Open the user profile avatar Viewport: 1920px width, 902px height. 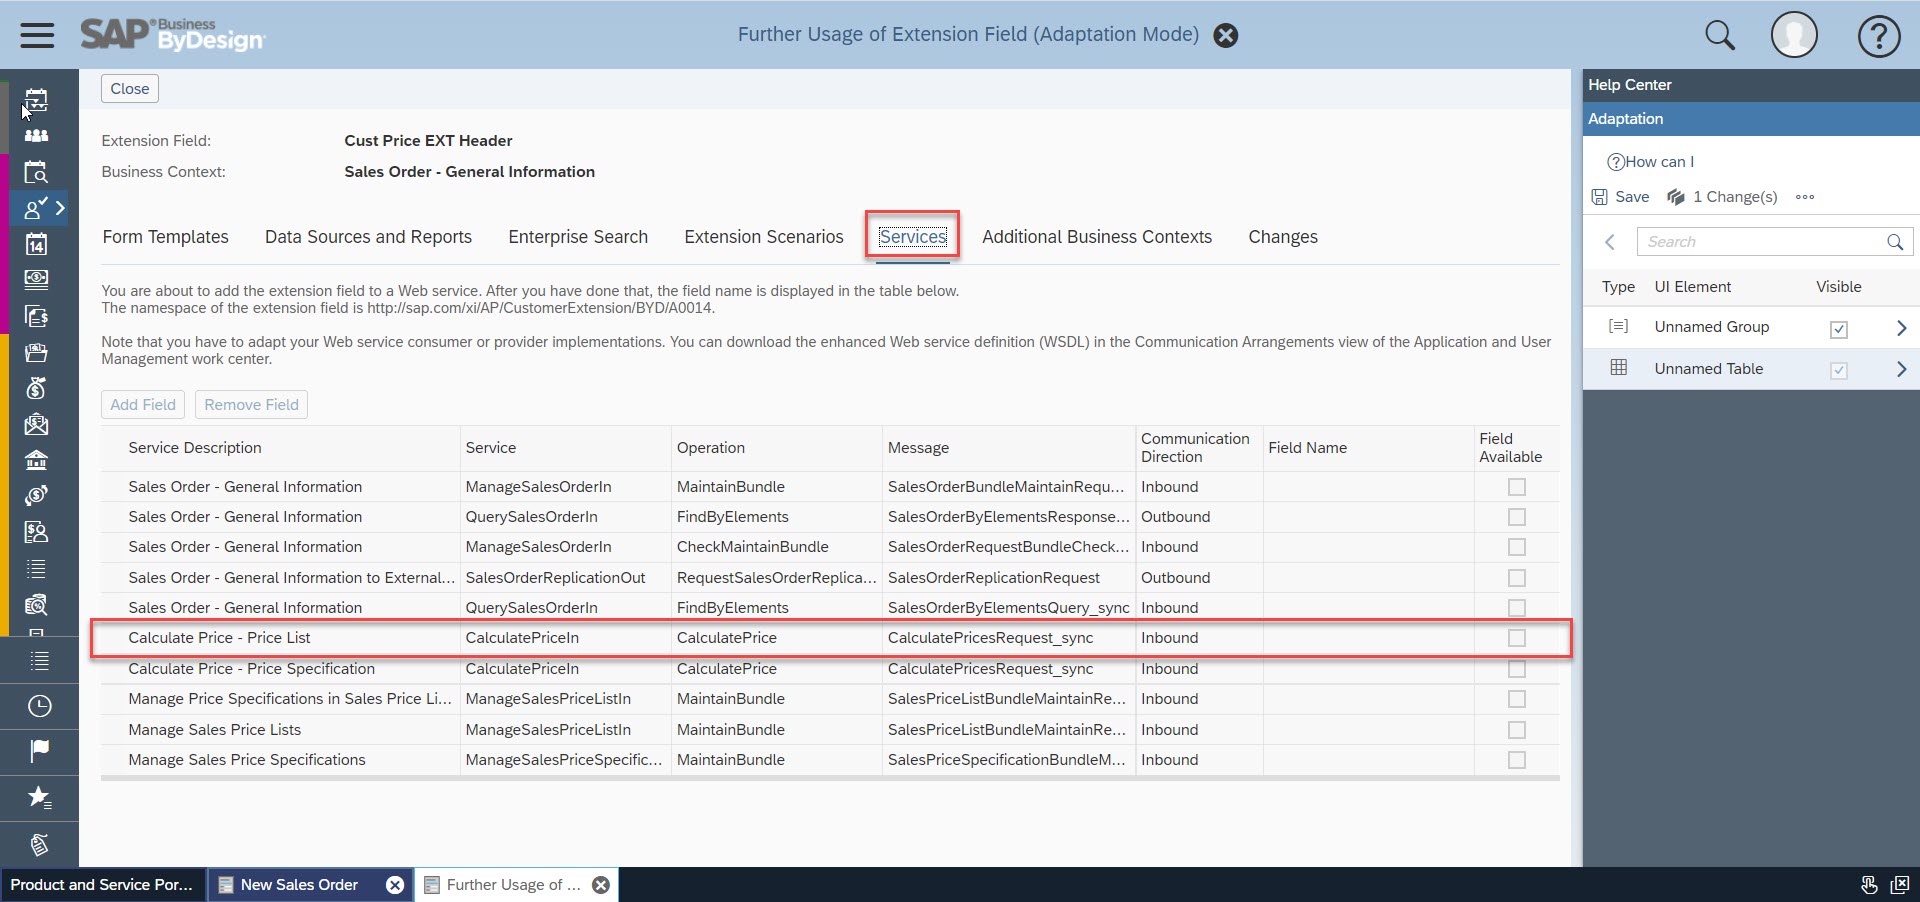click(x=1794, y=35)
